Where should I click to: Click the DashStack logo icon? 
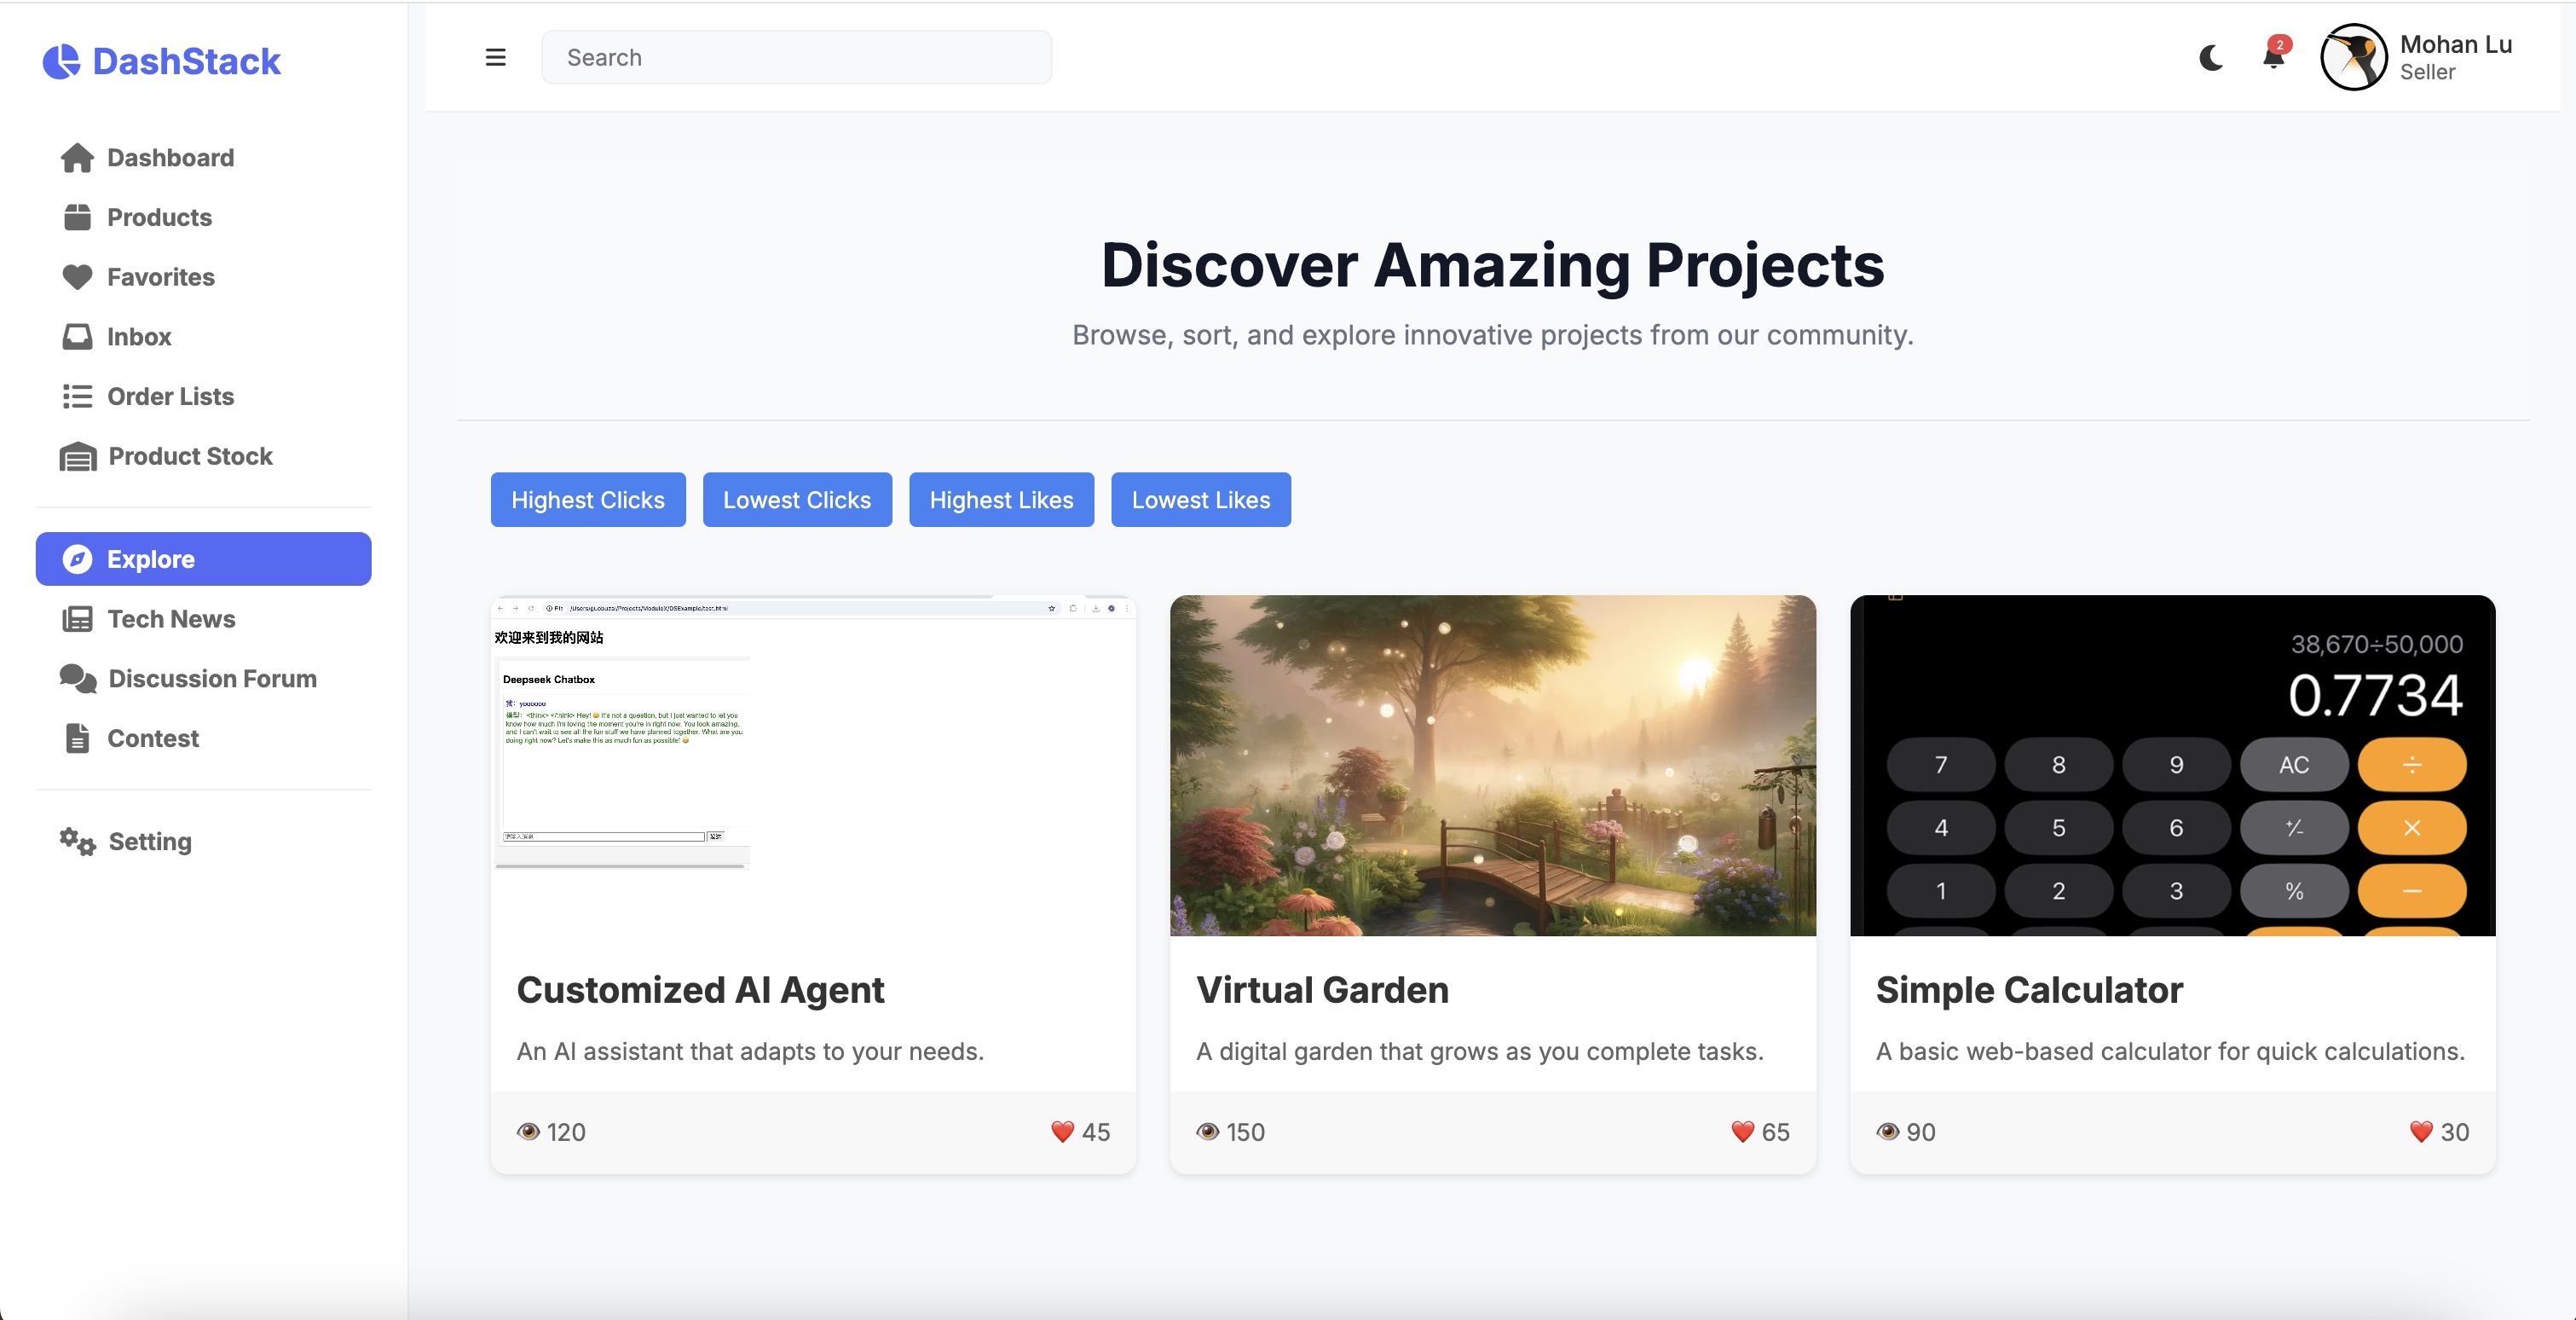[61, 61]
